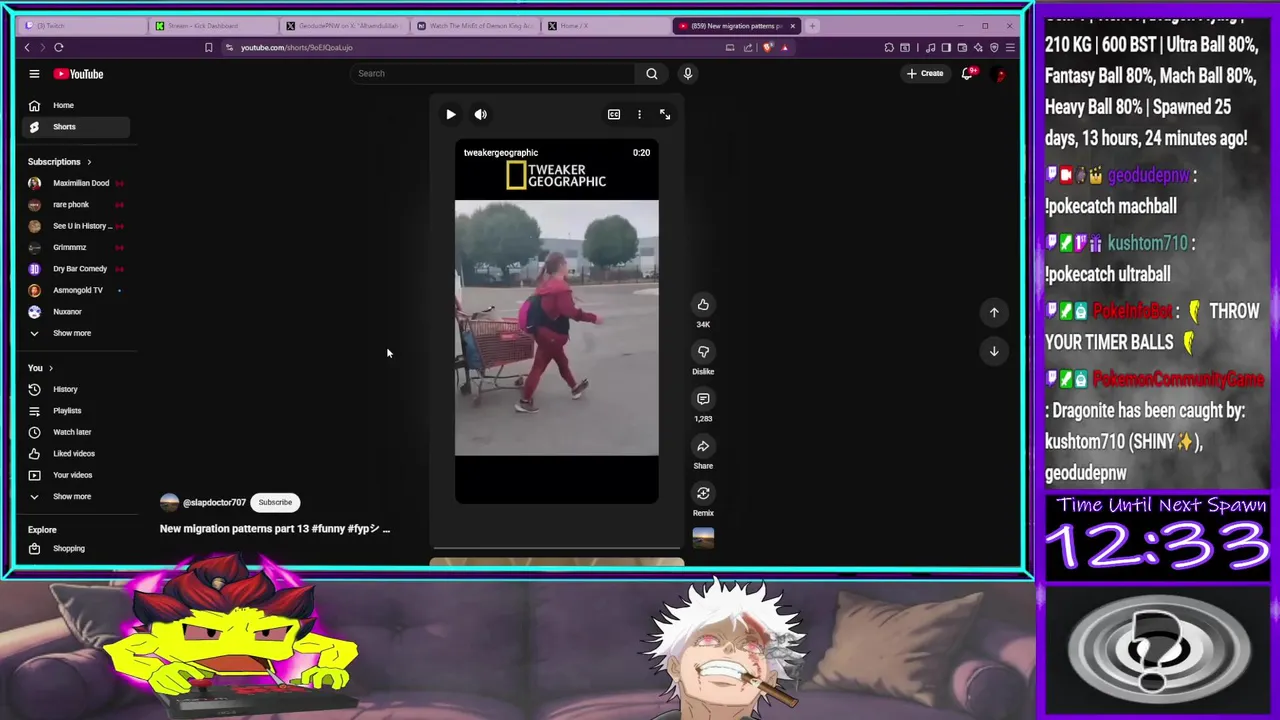Select Shorts in sidebar
This screenshot has width=1280, height=720.
(76, 127)
